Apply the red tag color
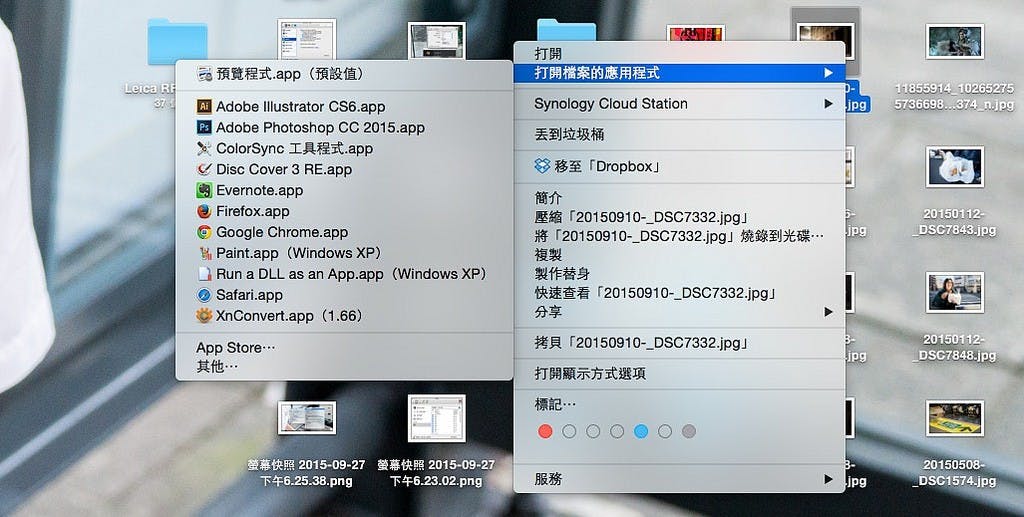1024x517 pixels. 545,431
